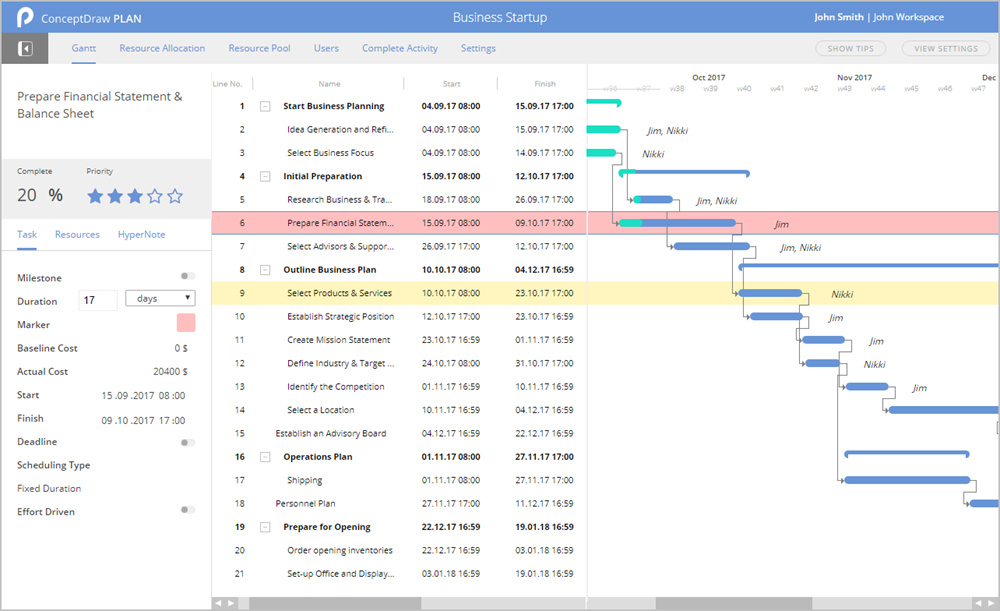The height and width of the screenshot is (611, 1000).
Task: Collapse the Outline Business Plan group
Action: tap(265, 270)
